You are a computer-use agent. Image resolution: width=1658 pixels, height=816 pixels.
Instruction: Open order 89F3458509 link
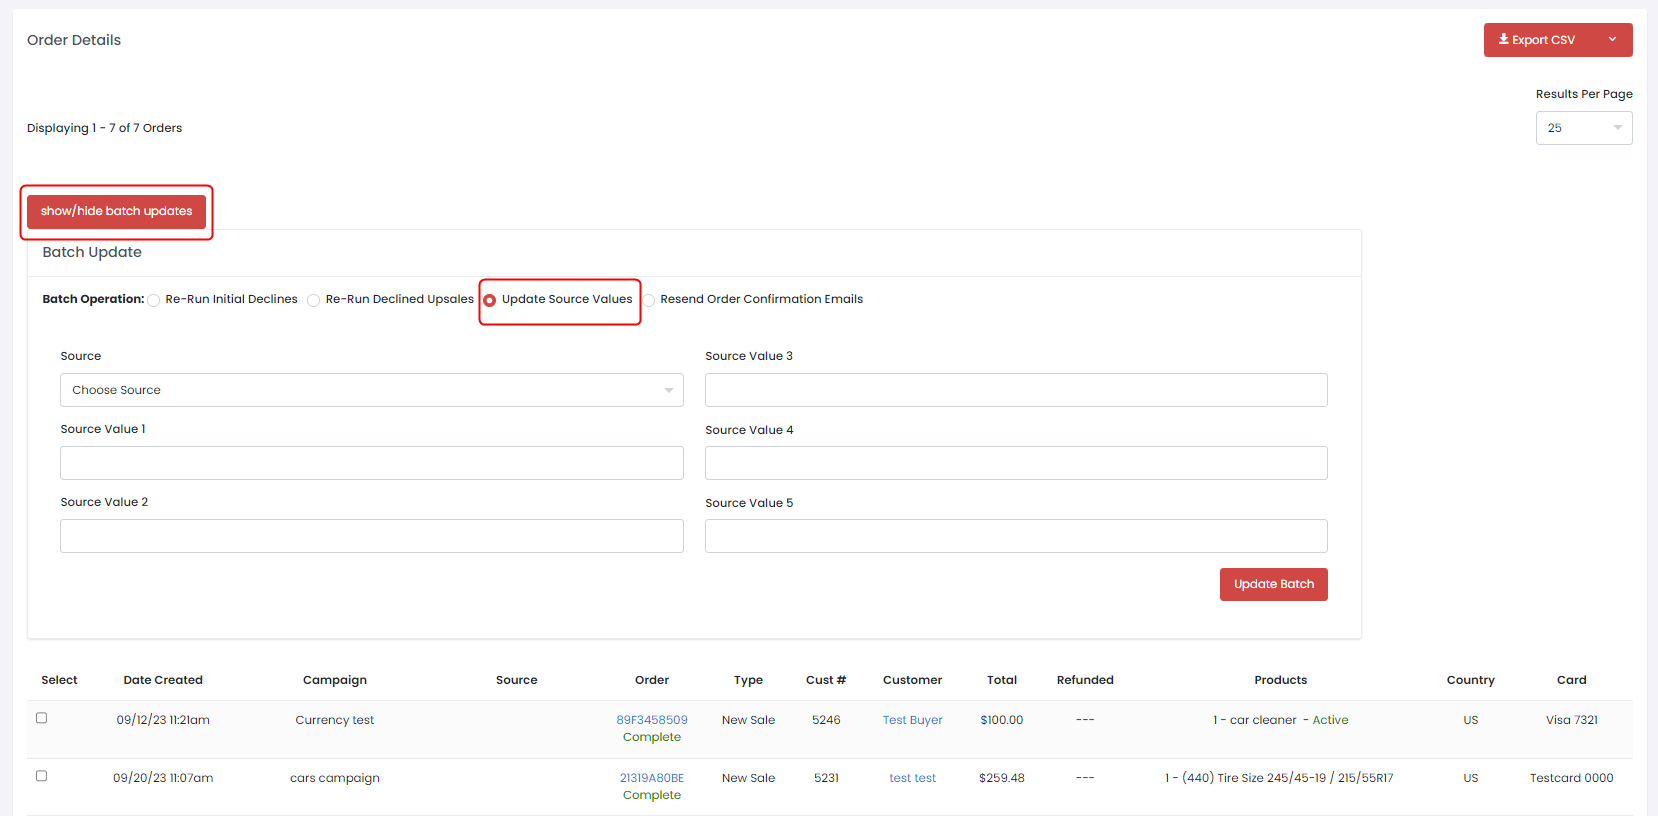coord(651,720)
